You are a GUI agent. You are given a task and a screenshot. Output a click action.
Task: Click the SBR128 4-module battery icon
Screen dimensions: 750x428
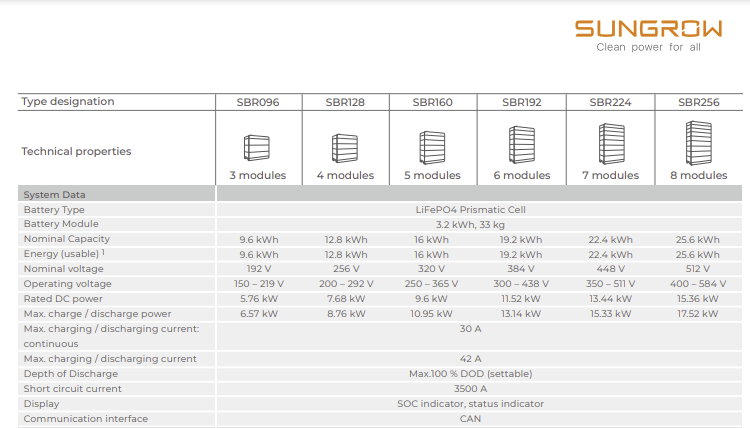[345, 148]
